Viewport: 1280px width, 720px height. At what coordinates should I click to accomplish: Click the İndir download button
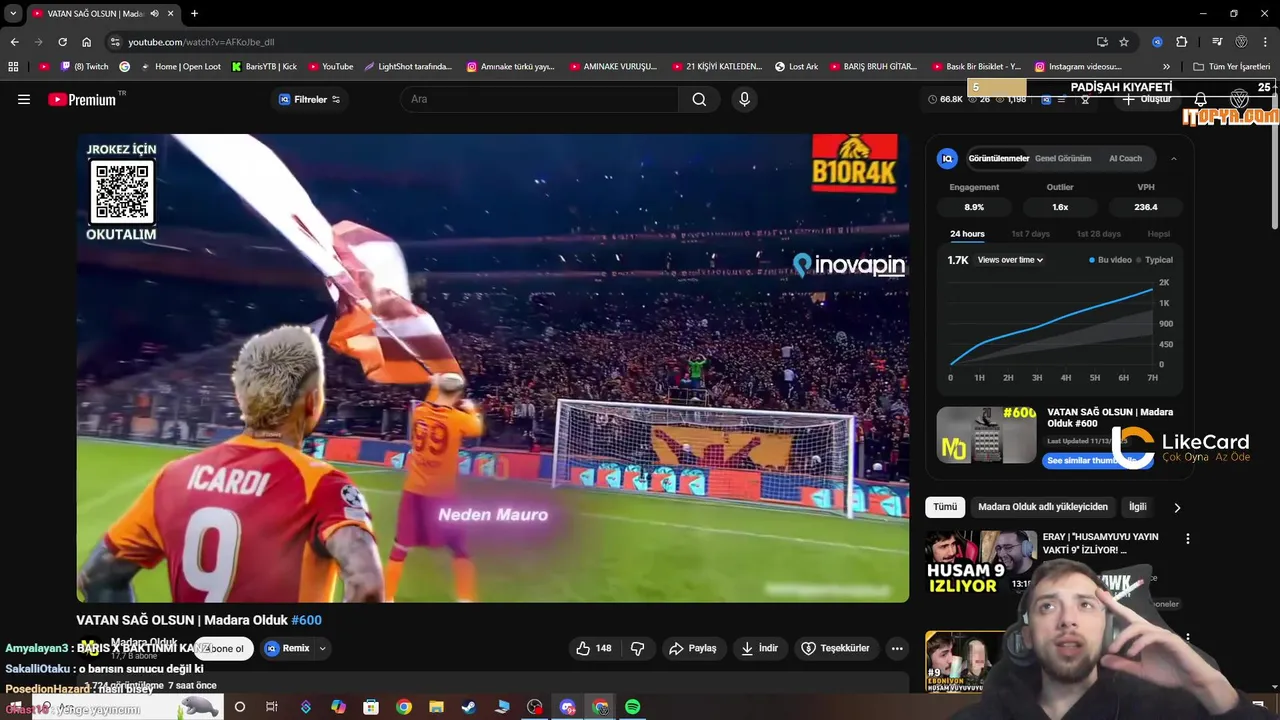(x=759, y=648)
